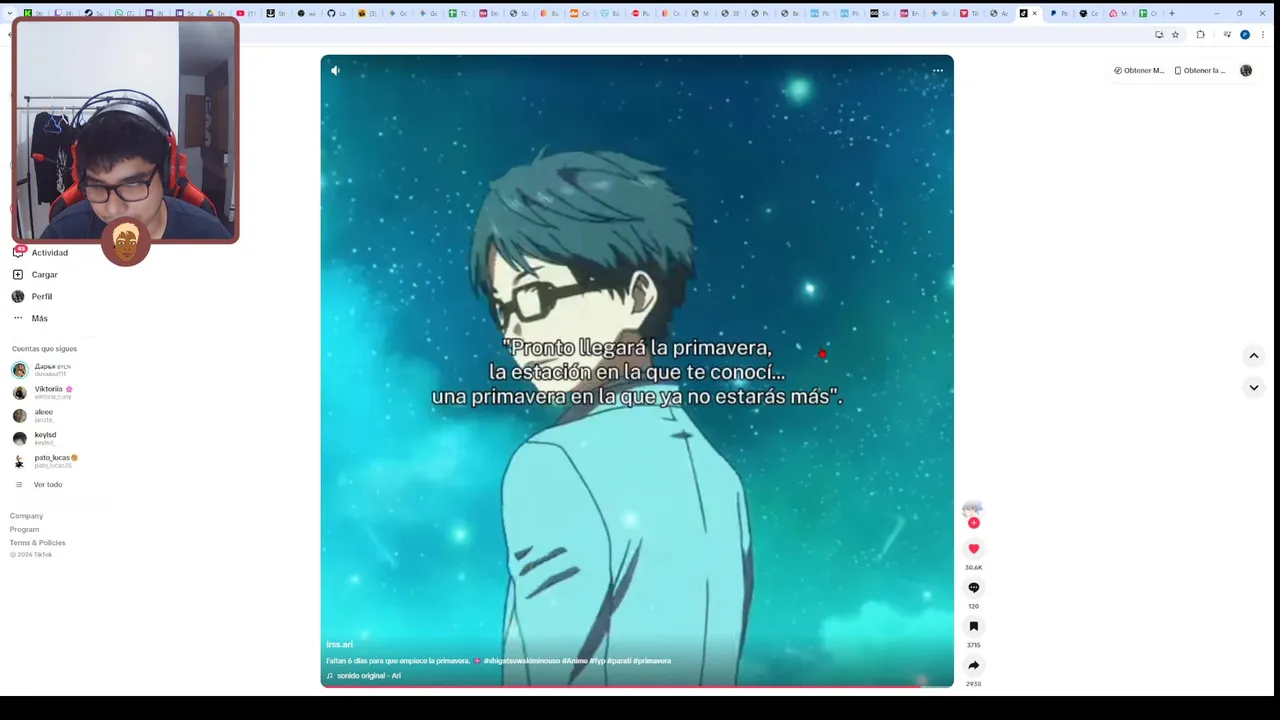The image size is (1280, 720).
Task: Click the Obtener la... app button
Action: pos(1199,71)
